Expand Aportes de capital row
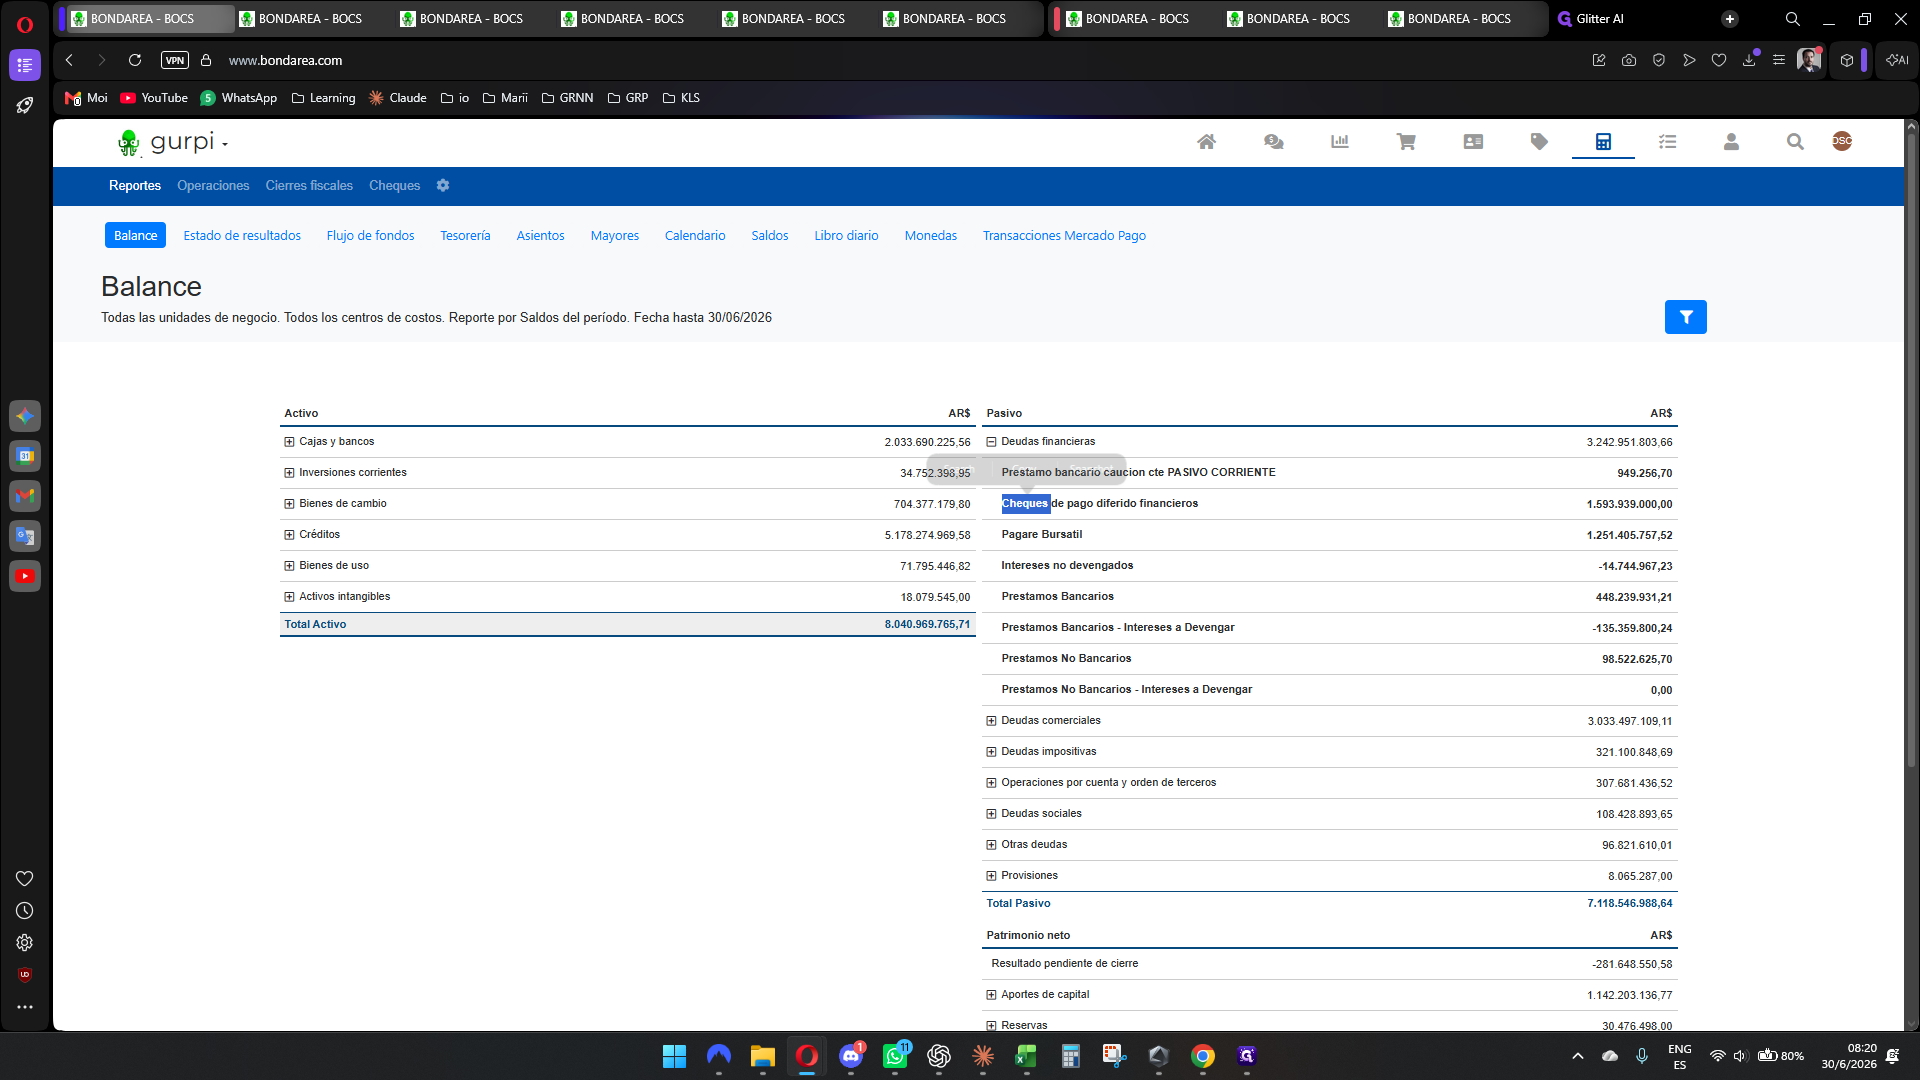This screenshot has width=1920, height=1080. tap(991, 995)
